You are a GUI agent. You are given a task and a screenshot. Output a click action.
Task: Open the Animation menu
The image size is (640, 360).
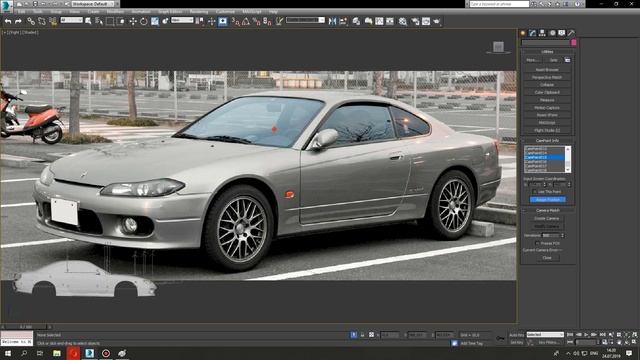coord(140,12)
